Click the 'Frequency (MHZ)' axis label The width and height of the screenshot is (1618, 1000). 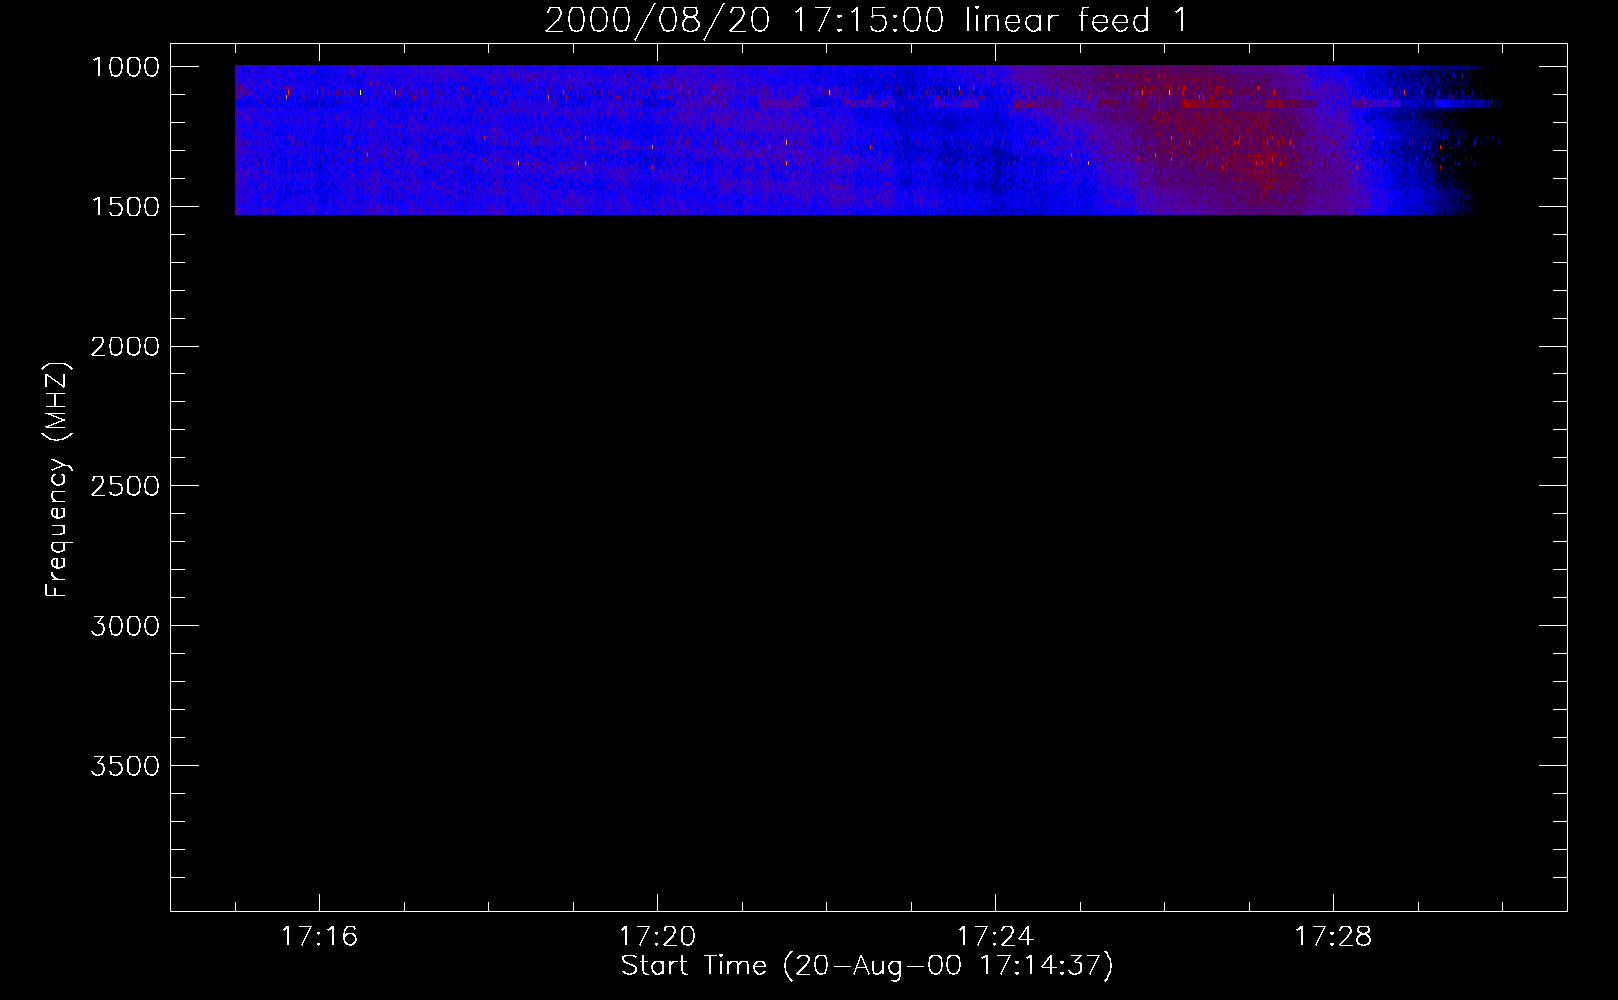58,480
